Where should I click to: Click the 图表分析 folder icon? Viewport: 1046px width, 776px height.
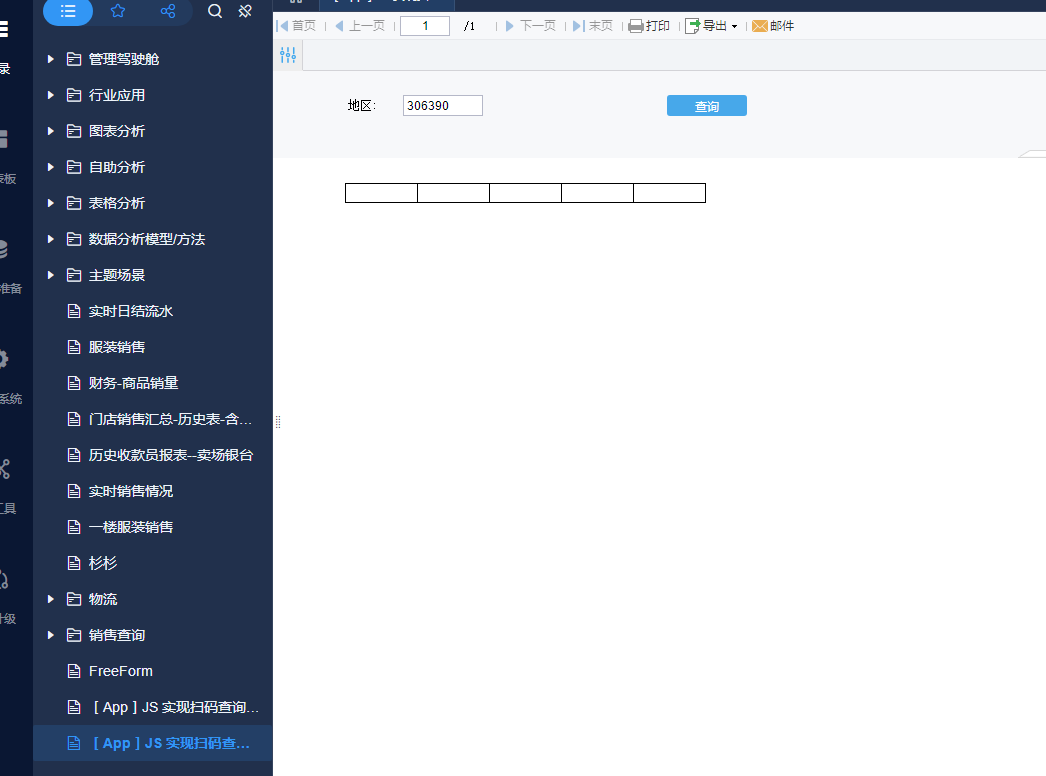tap(74, 131)
